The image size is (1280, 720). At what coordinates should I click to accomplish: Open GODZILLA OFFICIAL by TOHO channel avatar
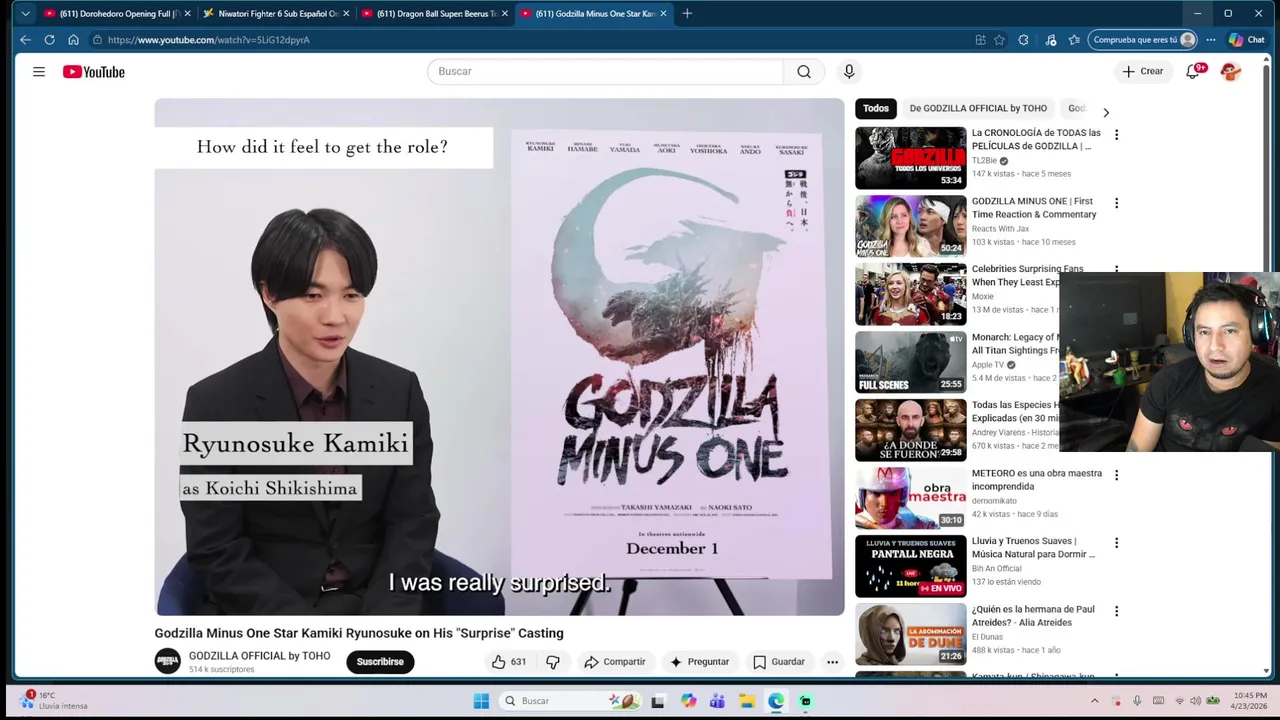click(x=168, y=661)
